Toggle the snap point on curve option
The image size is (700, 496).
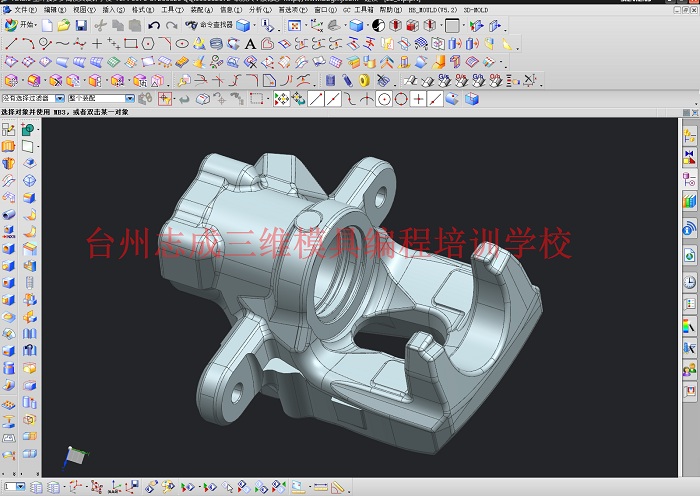[435, 99]
